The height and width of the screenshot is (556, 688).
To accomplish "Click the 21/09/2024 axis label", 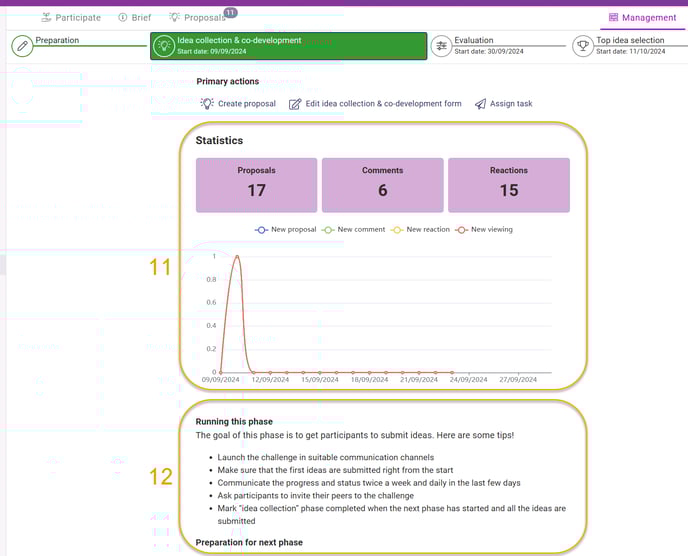I will (419, 380).
